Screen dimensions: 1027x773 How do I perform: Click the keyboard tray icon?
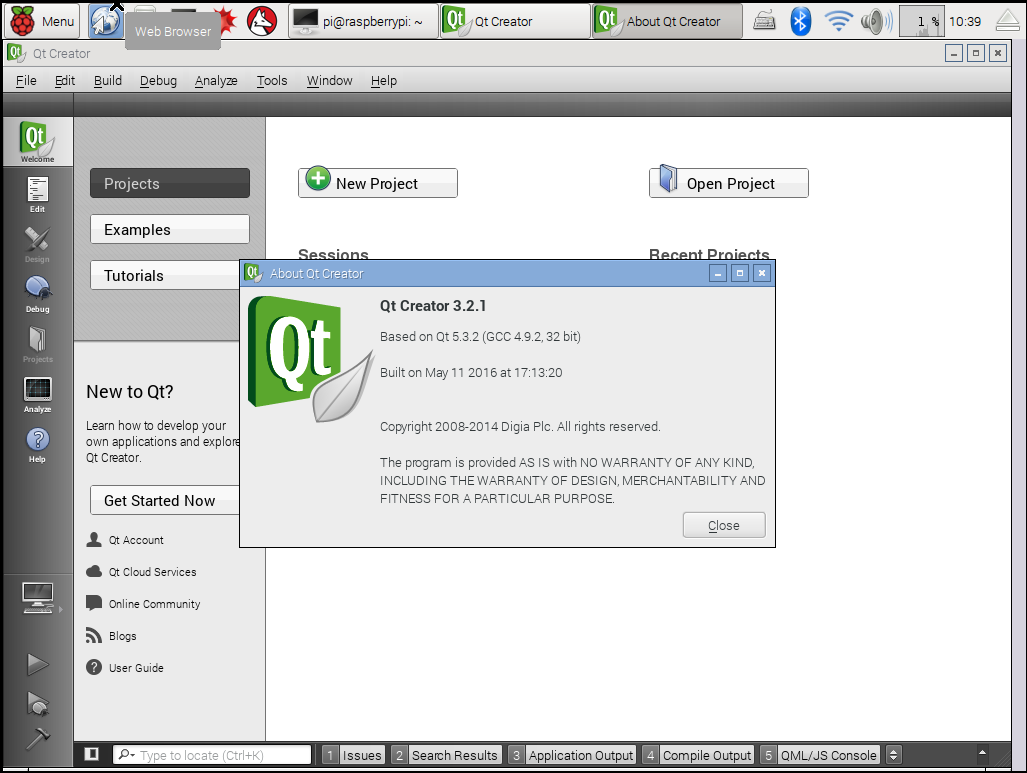pos(764,21)
